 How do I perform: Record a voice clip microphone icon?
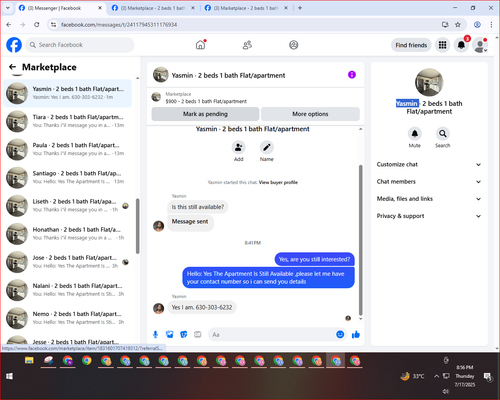point(155,334)
